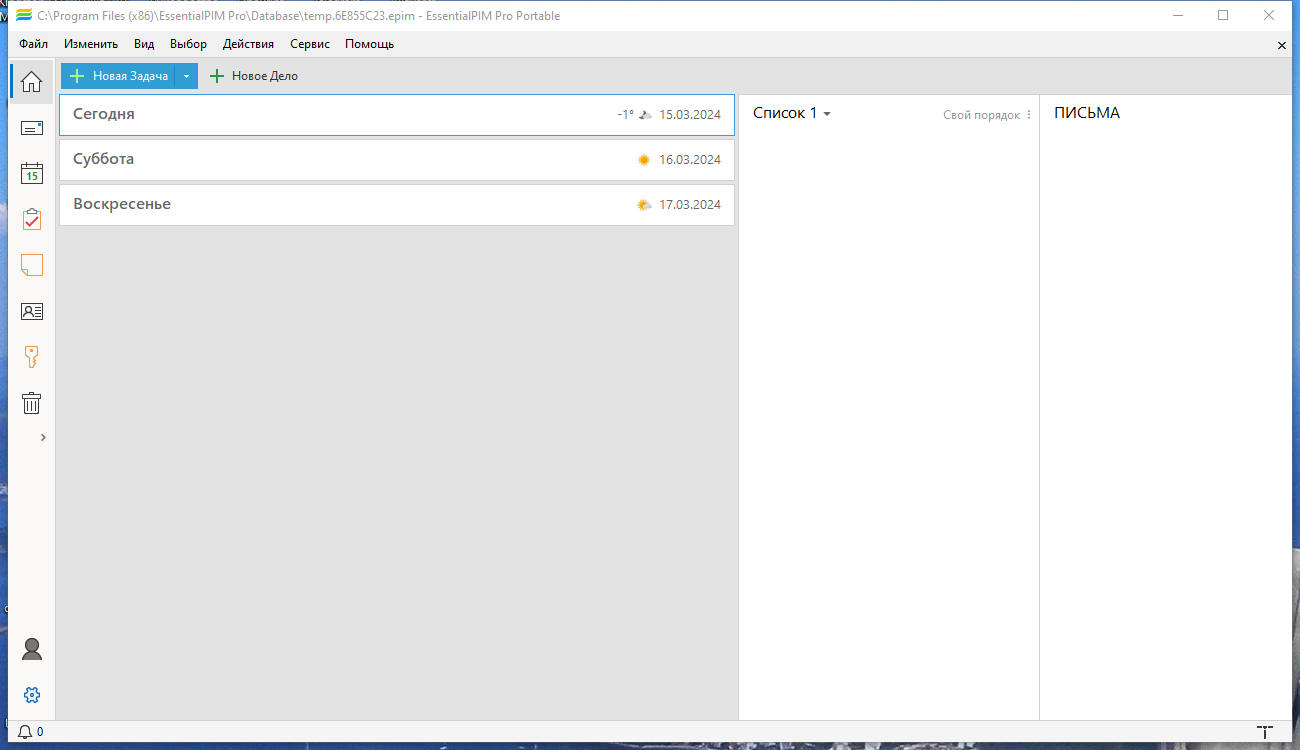Select the Сегодня day row
The height and width of the screenshot is (750, 1300).
[397, 115]
